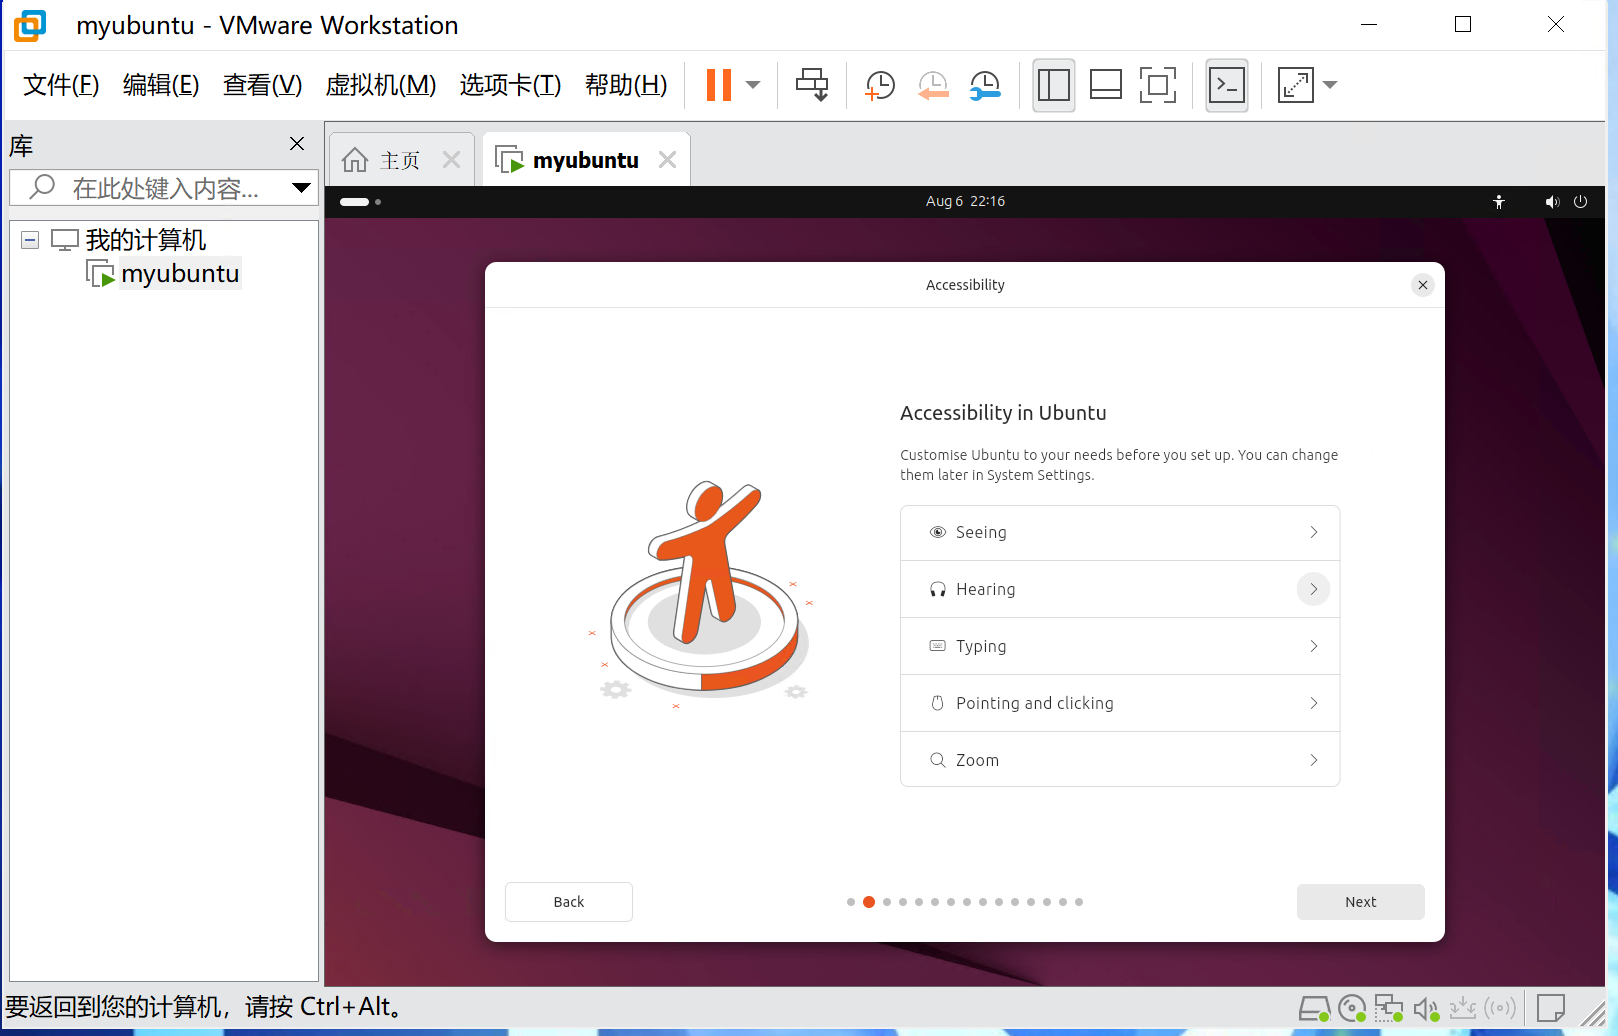Toggle console view button
The image size is (1618, 1036).
[x=1227, y=85]
